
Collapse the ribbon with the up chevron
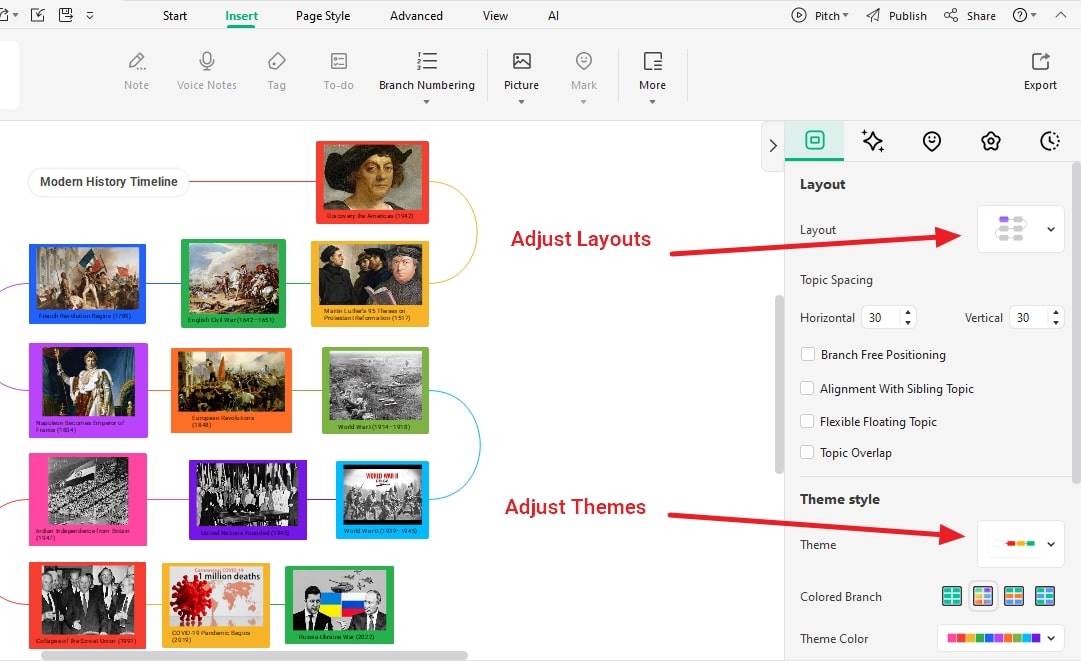1060,14
